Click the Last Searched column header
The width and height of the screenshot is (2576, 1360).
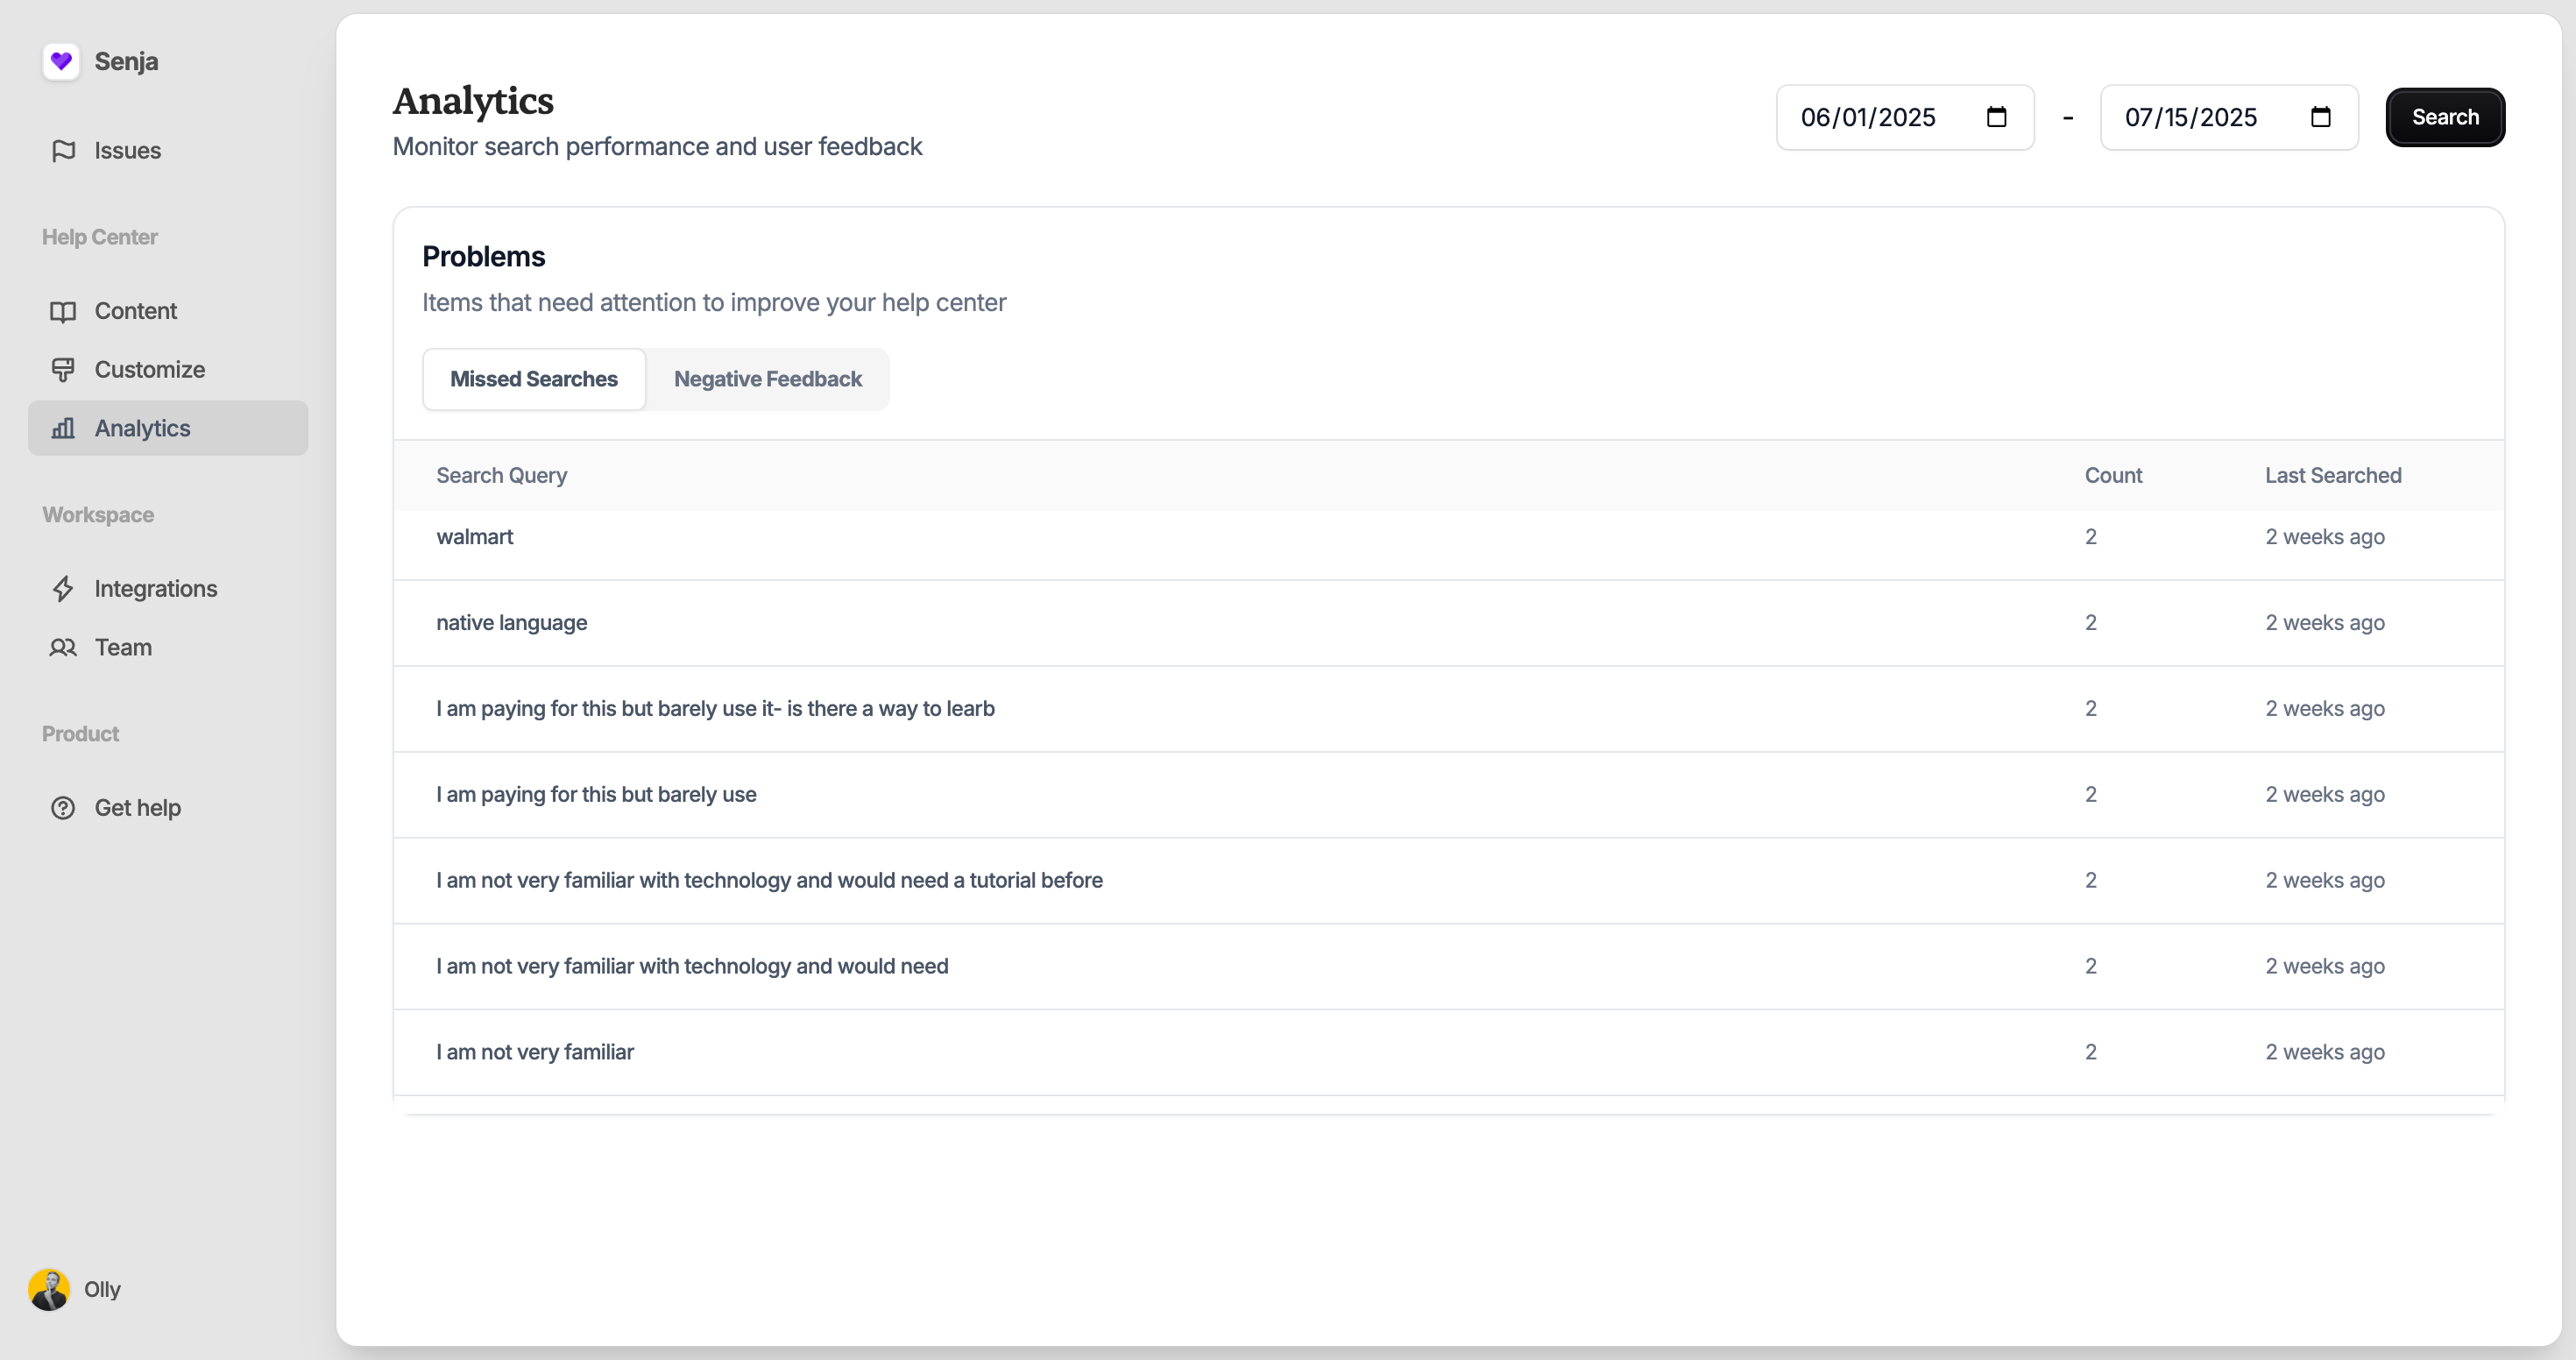coord(2333,475)
